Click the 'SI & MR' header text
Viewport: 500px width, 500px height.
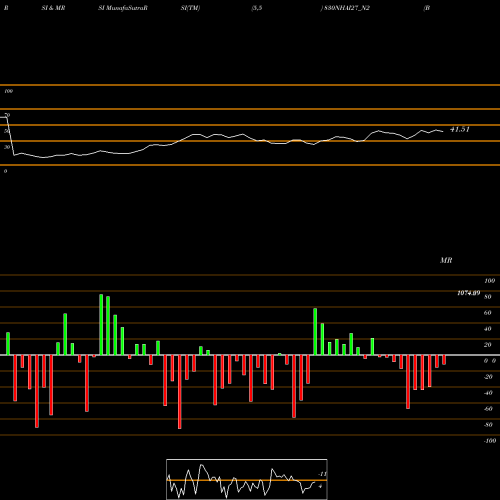(x=53, y=8)
